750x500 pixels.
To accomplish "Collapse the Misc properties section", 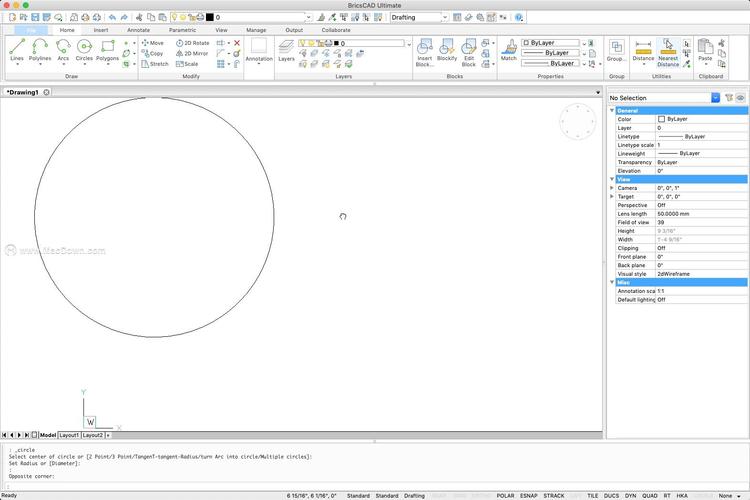I will (x=612, y=282).
